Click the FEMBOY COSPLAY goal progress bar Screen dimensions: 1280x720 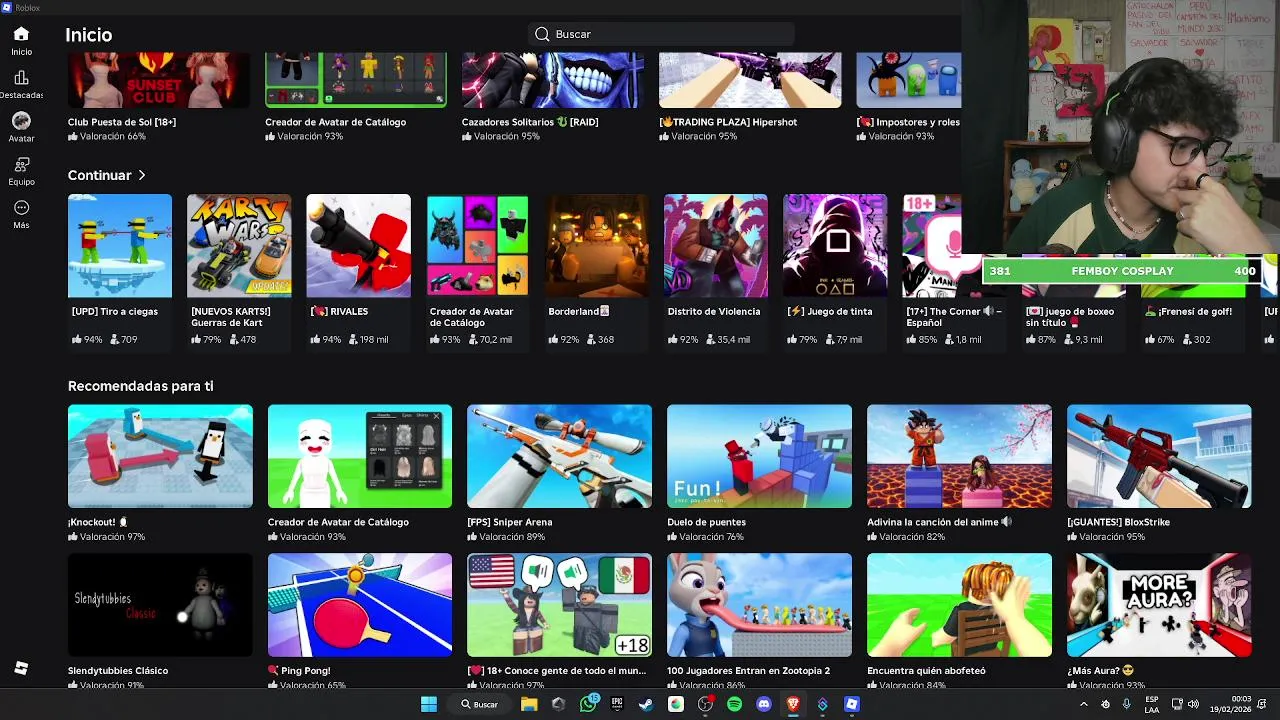[1122, 271]
